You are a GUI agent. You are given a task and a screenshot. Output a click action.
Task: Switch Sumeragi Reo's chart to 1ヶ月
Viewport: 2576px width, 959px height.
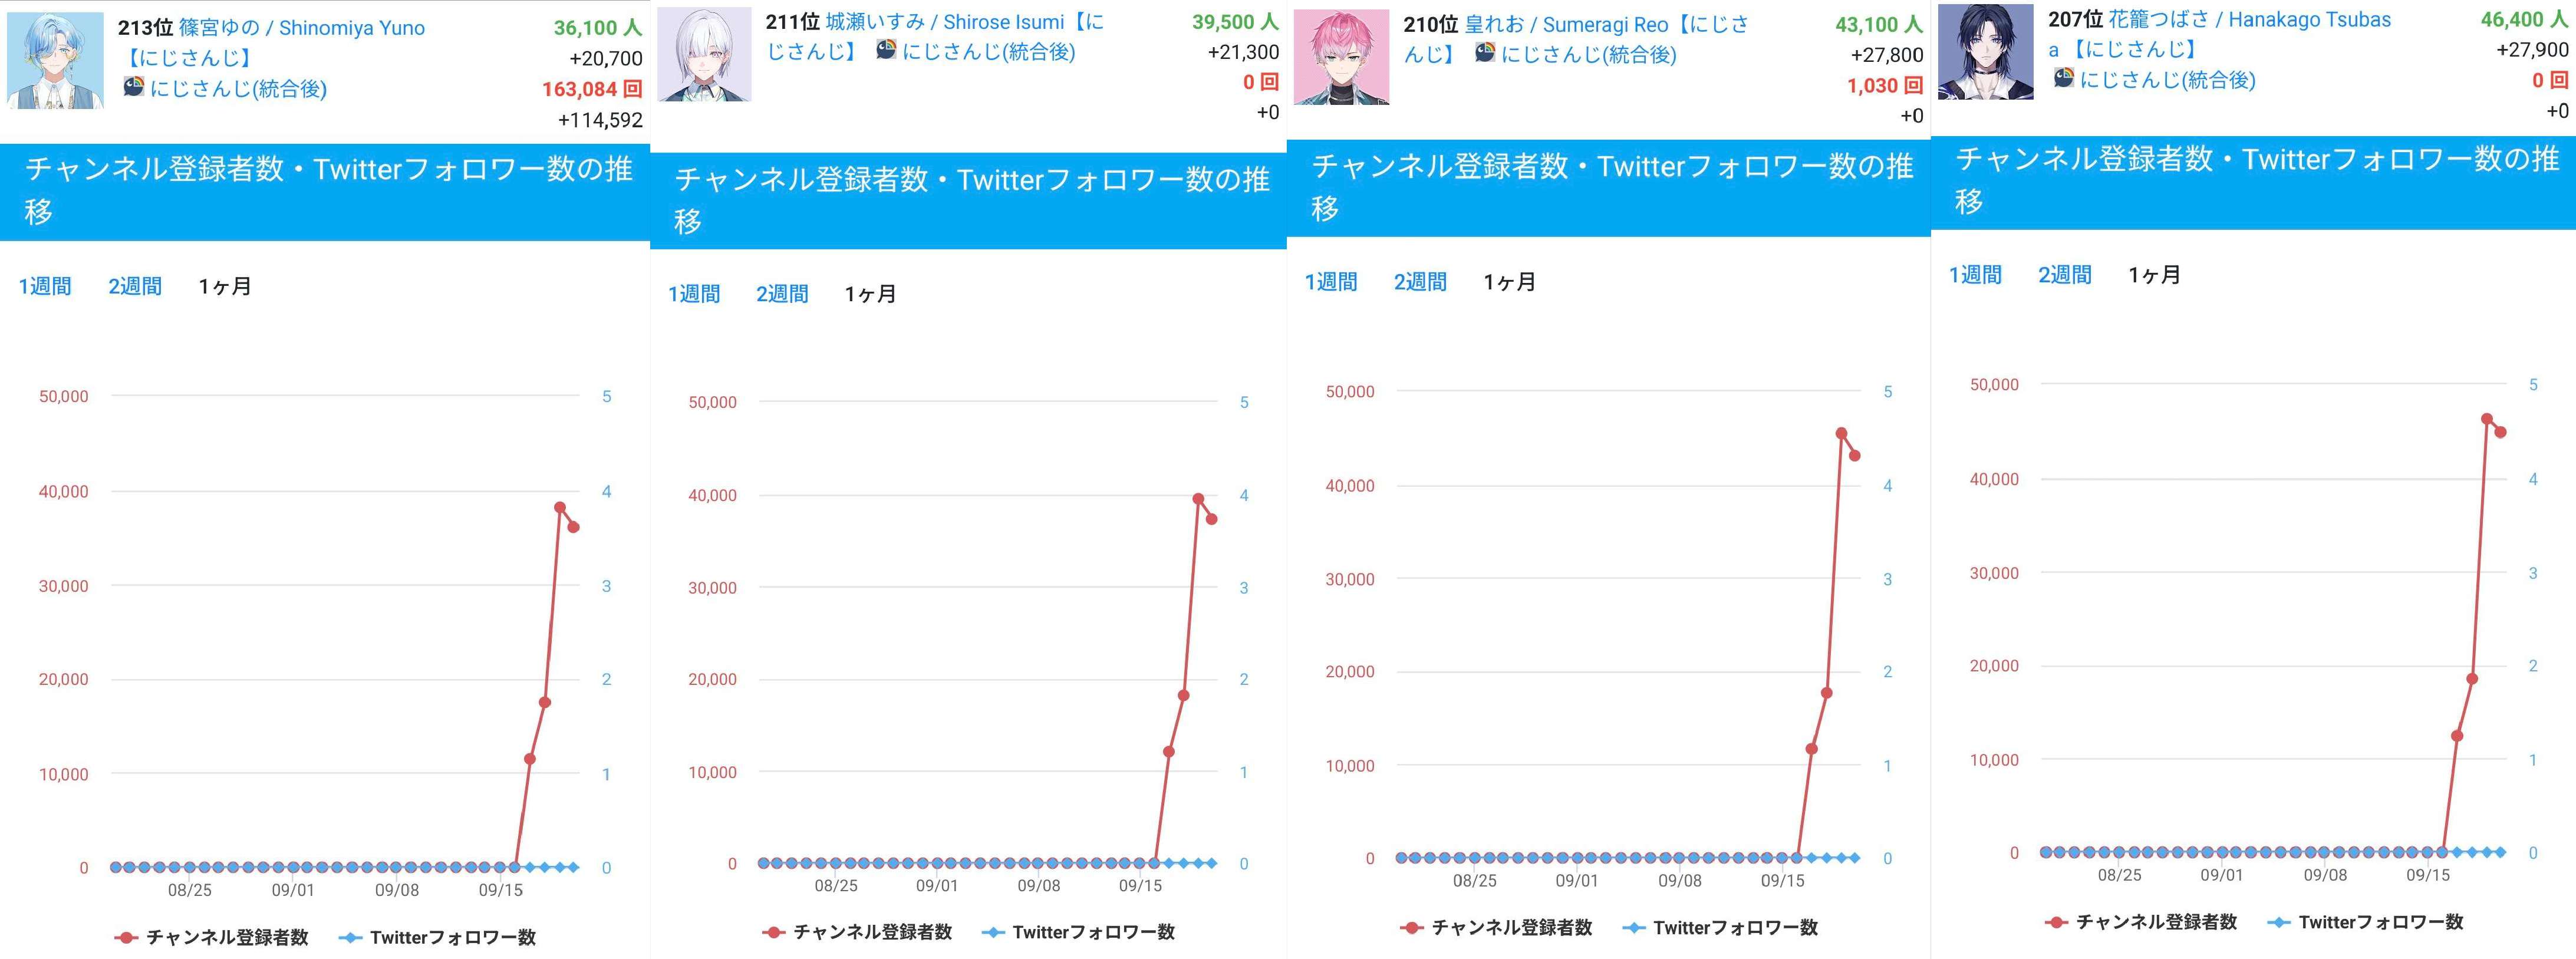coord(1509,282)
